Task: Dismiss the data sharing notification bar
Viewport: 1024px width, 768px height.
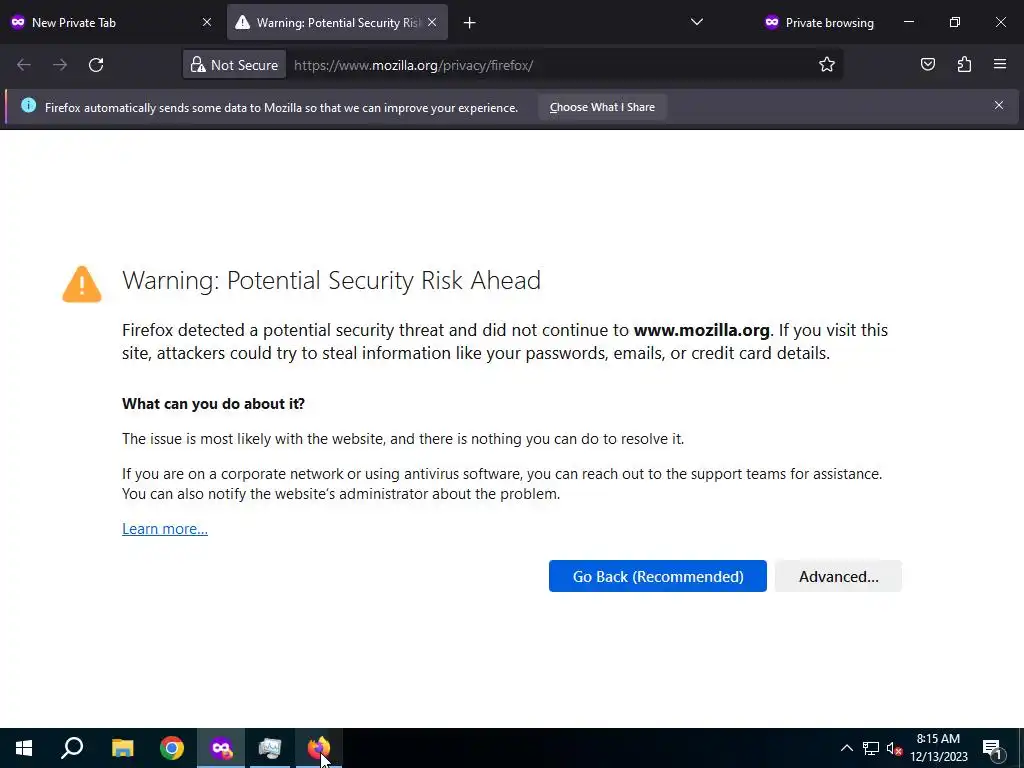Action: (999, 105)
